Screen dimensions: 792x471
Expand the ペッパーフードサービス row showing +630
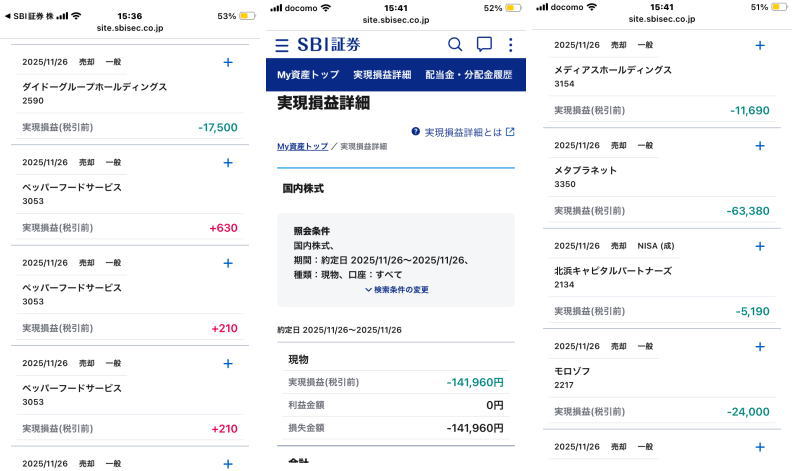pos(228,162)
